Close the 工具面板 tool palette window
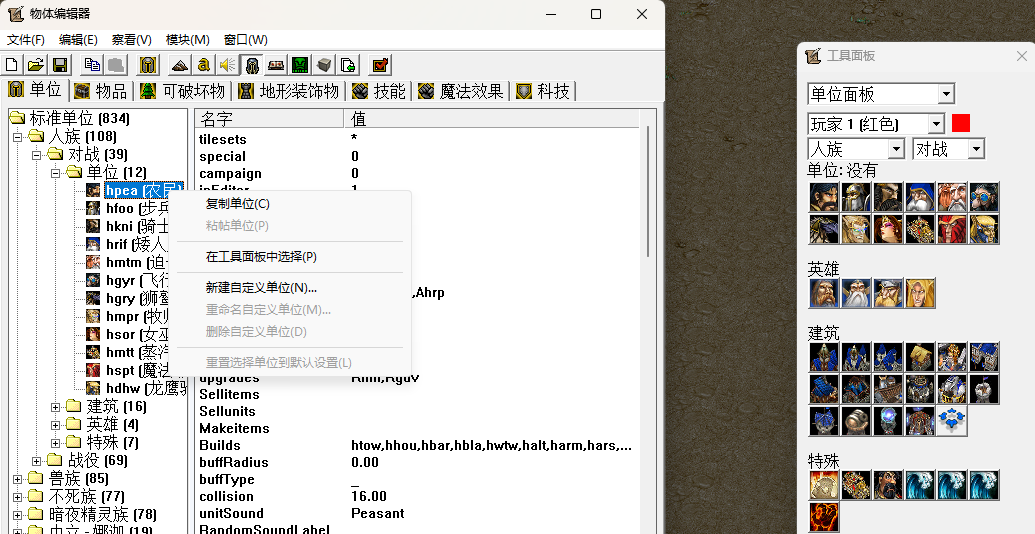1035x534 pixels. coord(1021,57)
